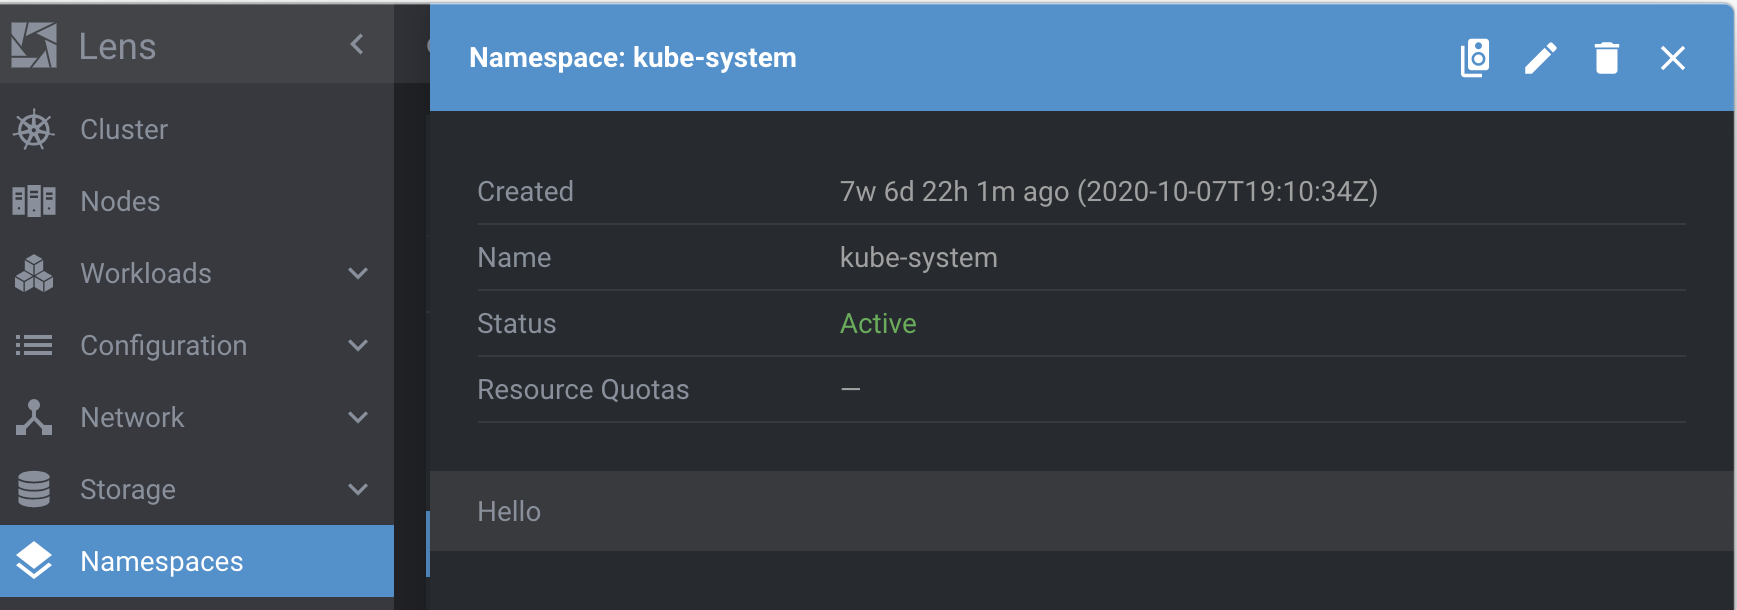
Task: Expand the Storage section chevron
Action: coord(358,489)
